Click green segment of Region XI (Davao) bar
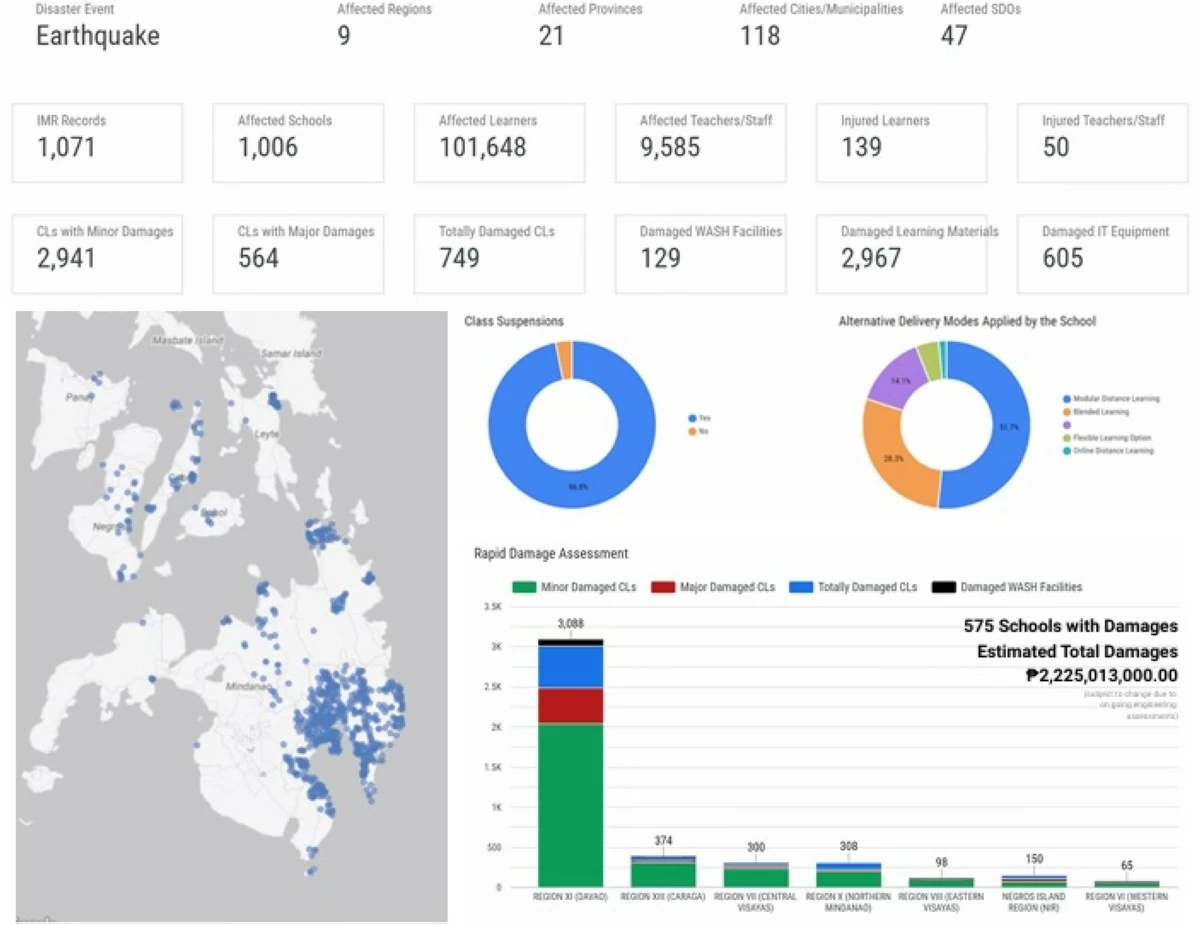 tap(570, 805)
